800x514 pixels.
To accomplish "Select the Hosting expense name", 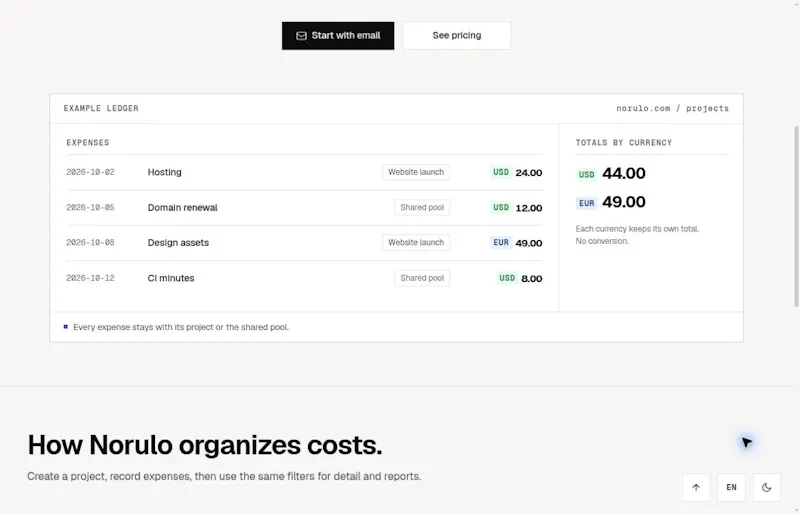I will click(x=164, y=172).
